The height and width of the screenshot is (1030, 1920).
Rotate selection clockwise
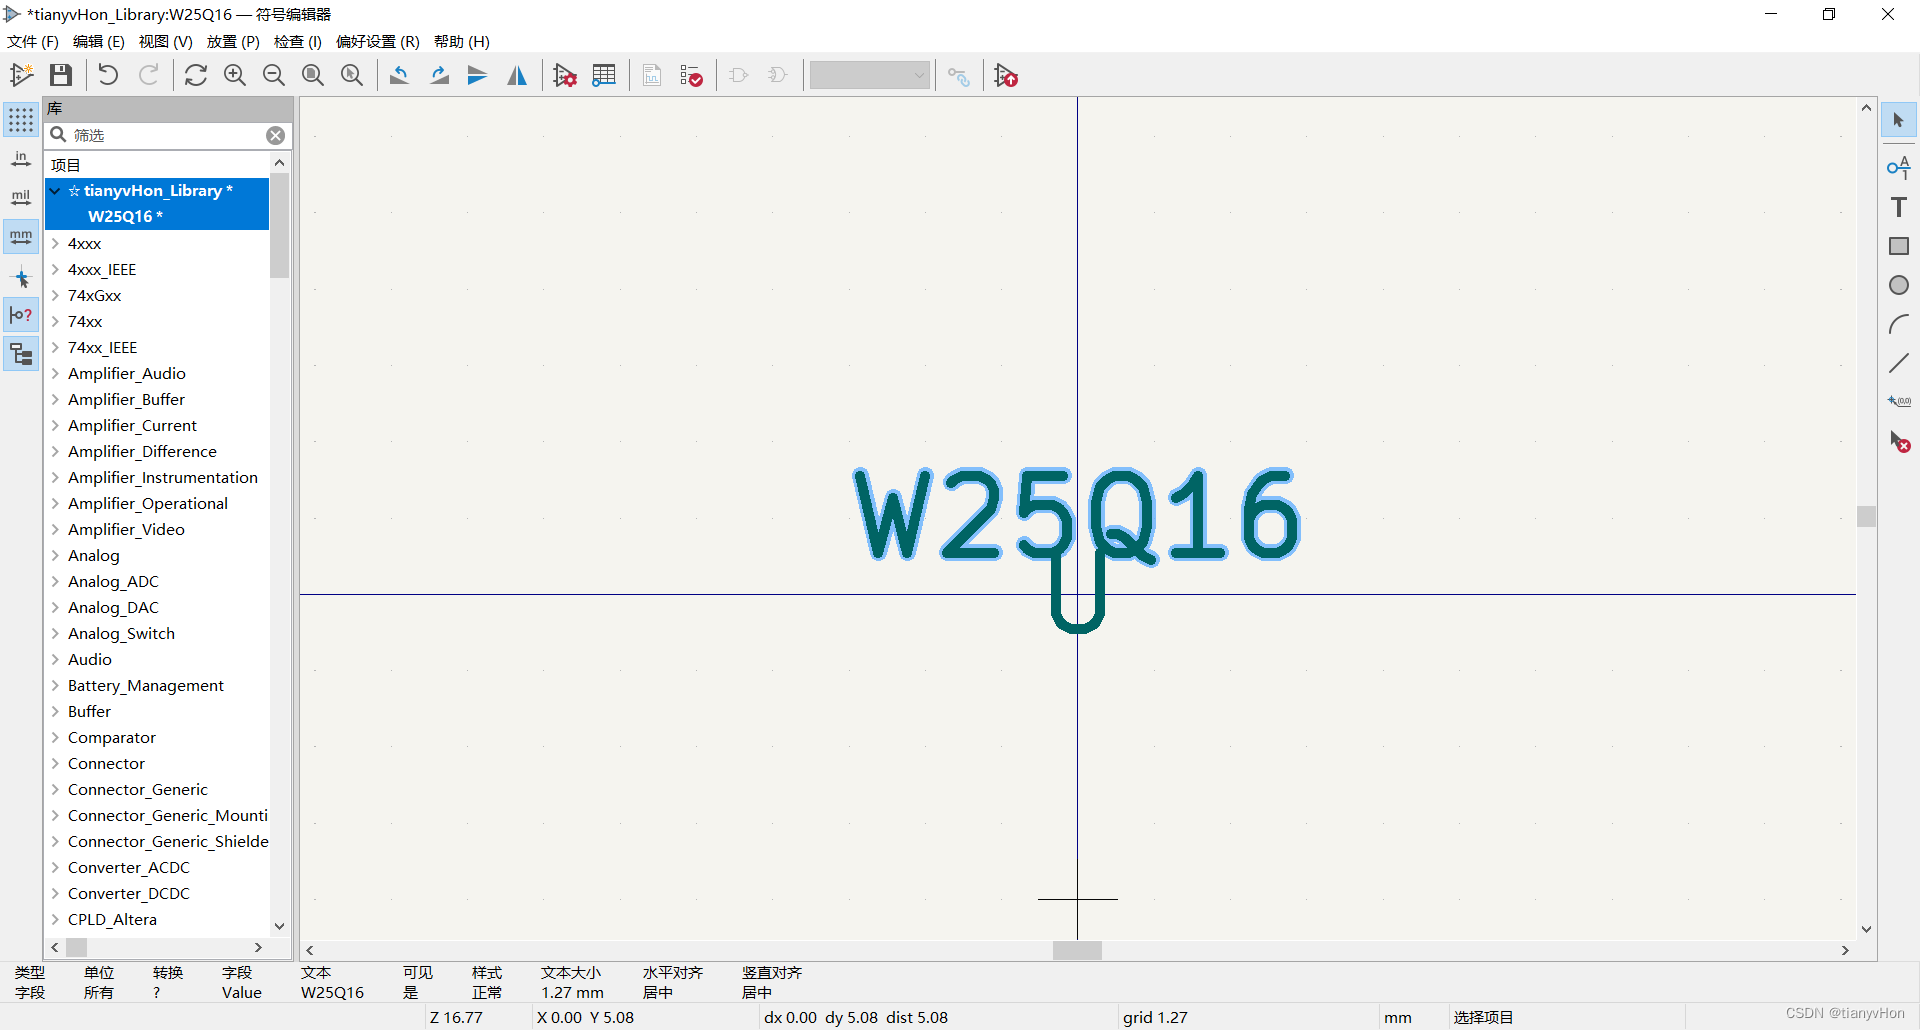[439, 75]
